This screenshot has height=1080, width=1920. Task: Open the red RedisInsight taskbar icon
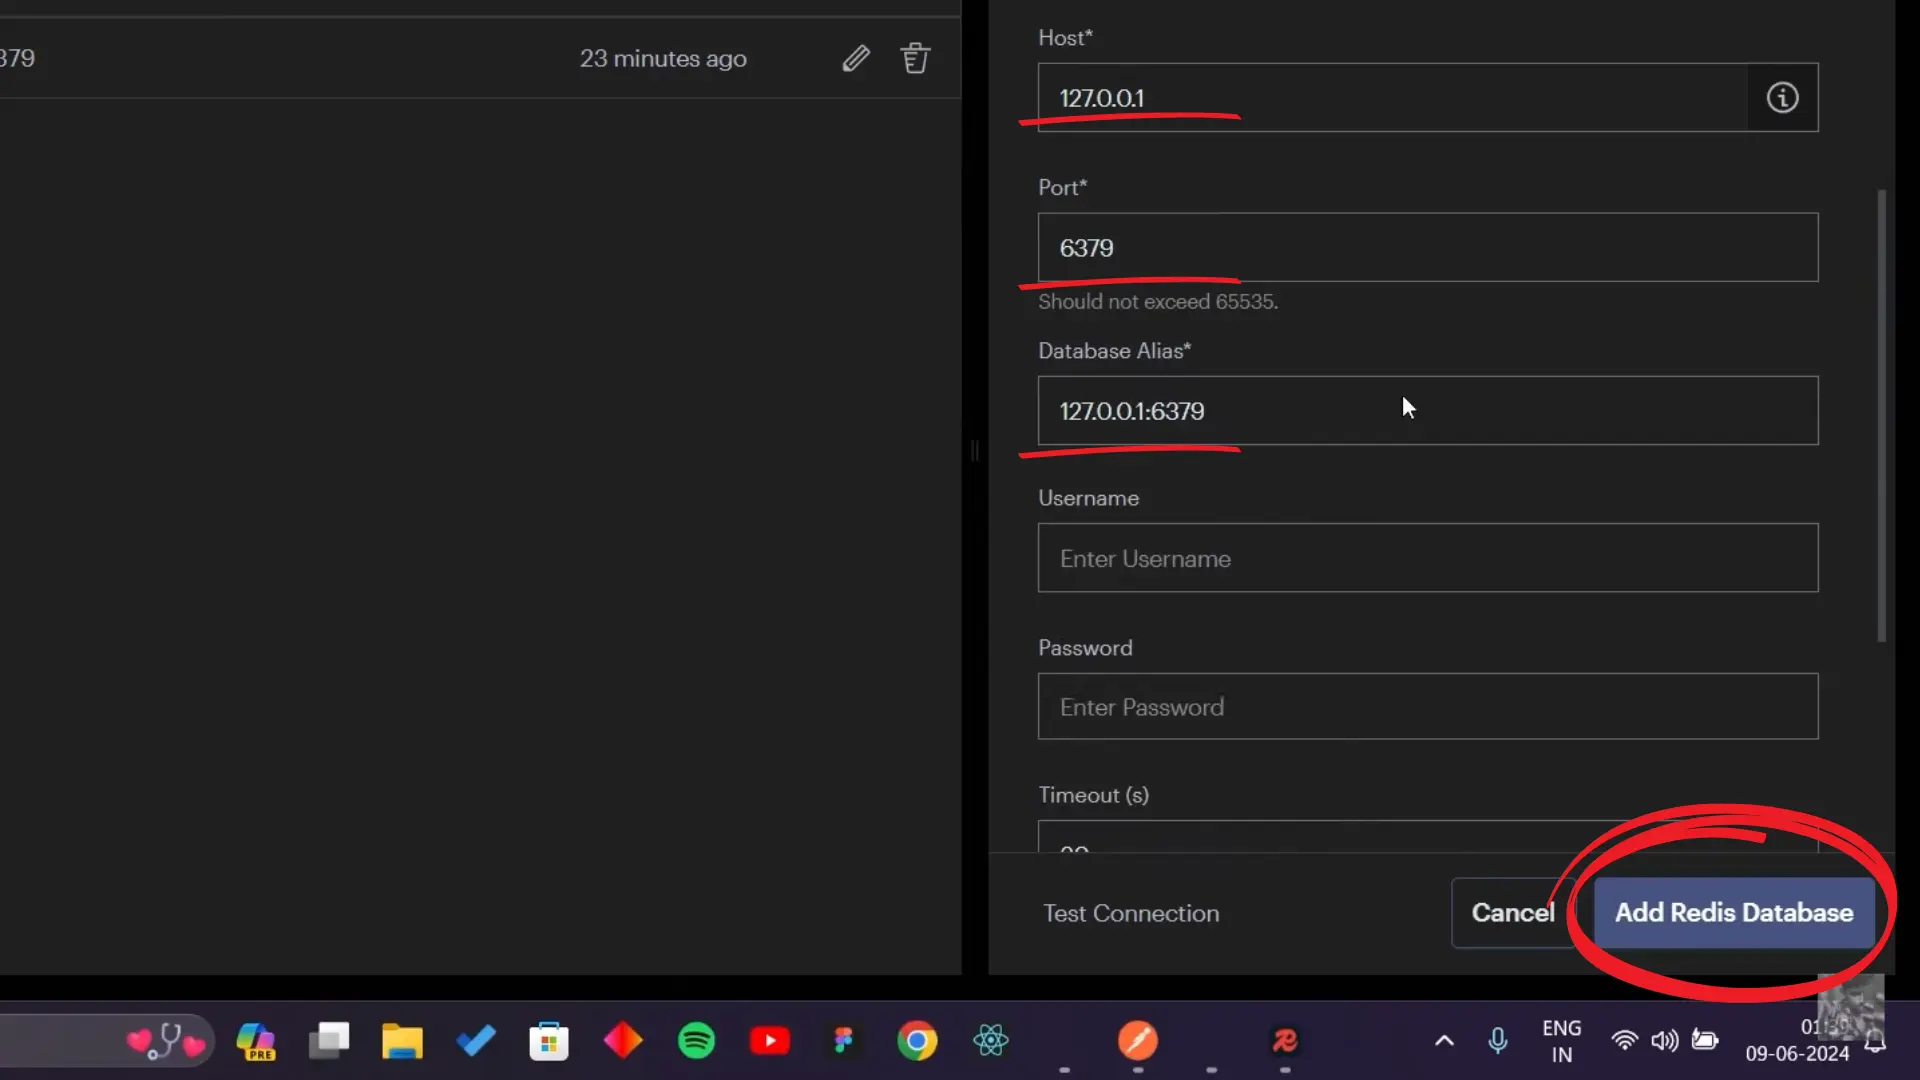[1285, 1041]
